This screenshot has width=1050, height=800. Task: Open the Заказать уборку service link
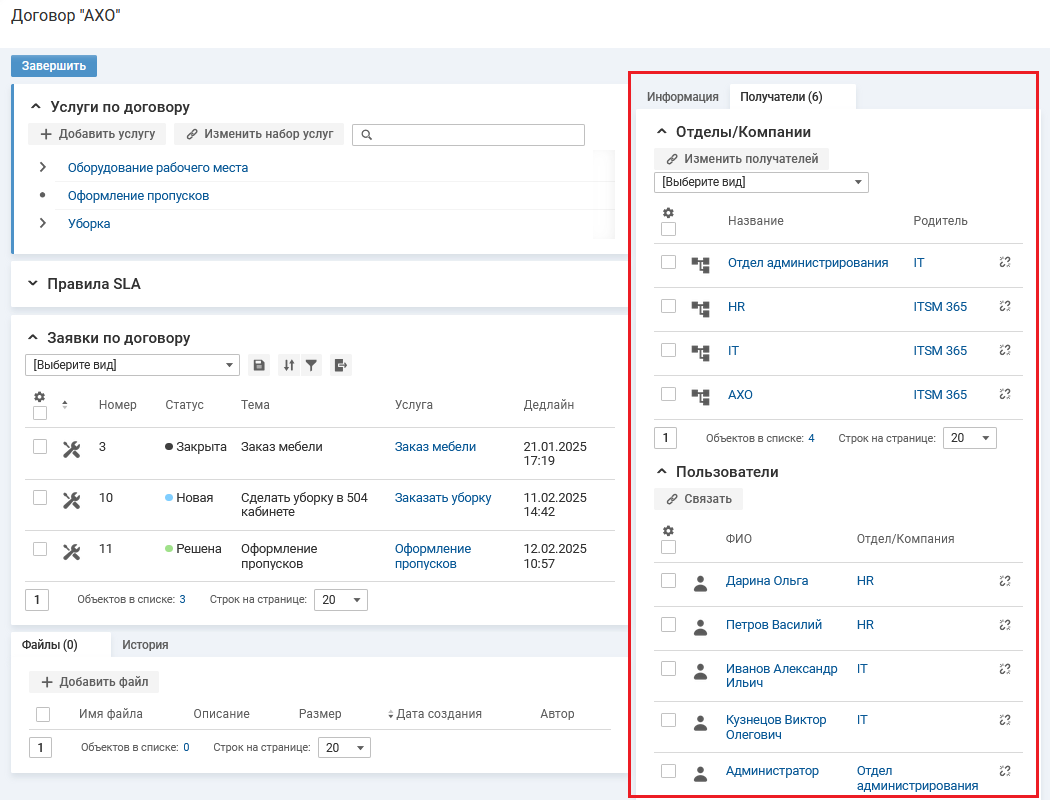point(442,498)
